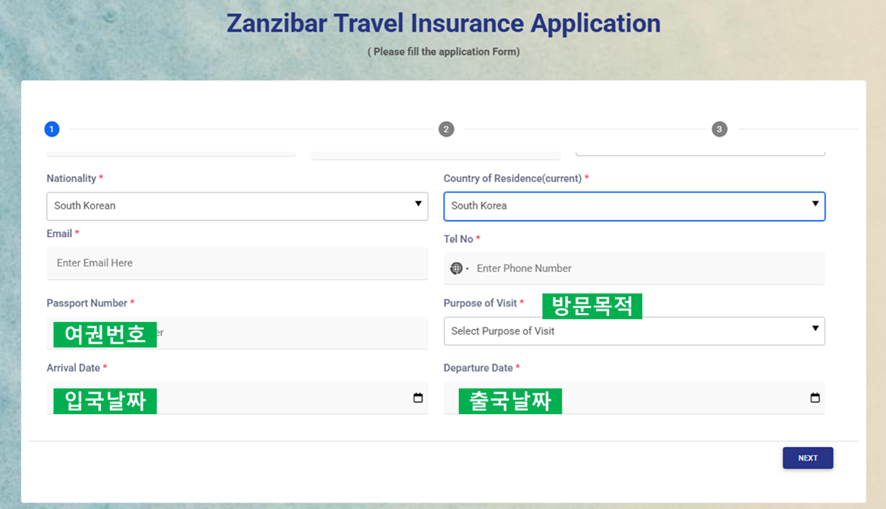Open the Departure Date calendar icon
The height and width of the screenshot is (509, 886).
pyautogui.click(x=815, y=398)
